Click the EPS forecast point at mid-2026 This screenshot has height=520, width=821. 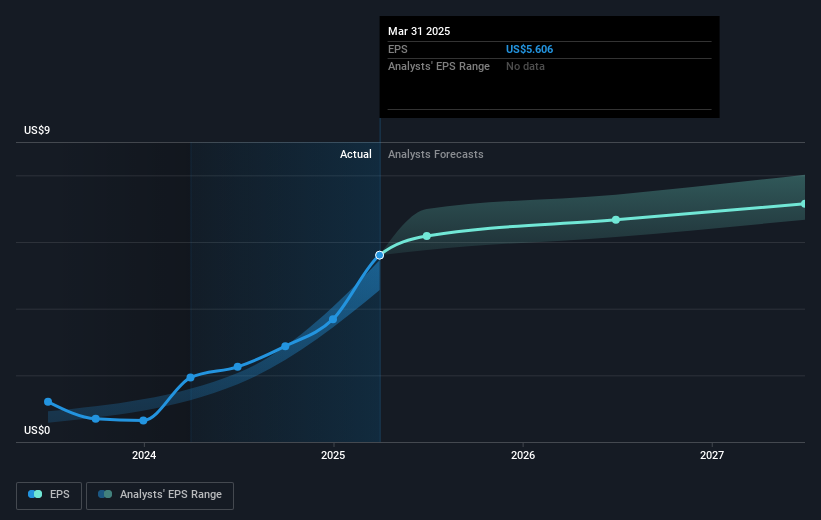(616, 220)
